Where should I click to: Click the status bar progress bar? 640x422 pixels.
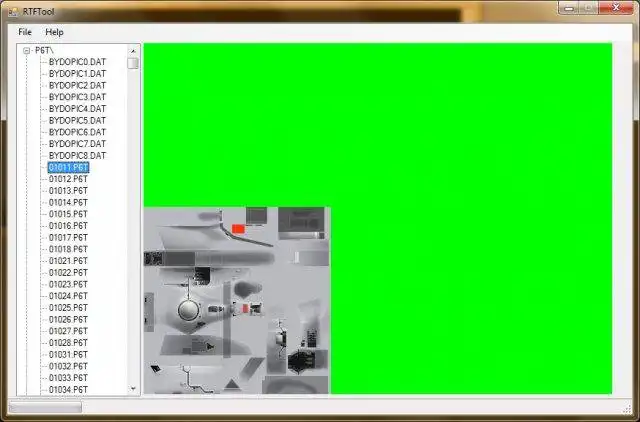pyautogui.click(x=45, y=407)
